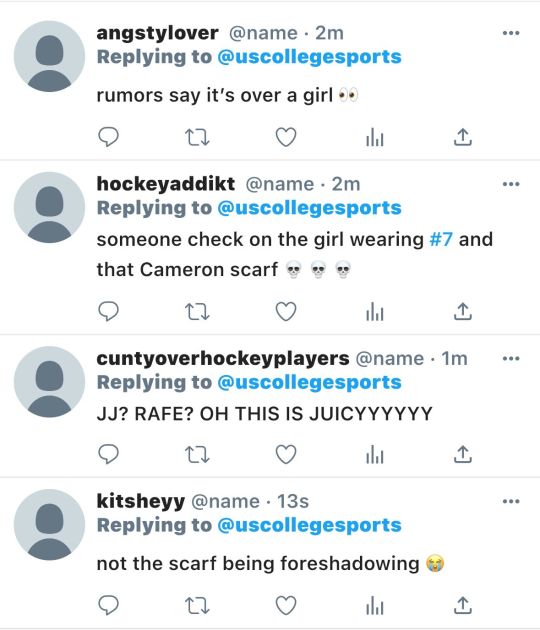Like hockeyaddikt's Cameron scarf tweet
The image size is (540, 630).
[286, 311]
